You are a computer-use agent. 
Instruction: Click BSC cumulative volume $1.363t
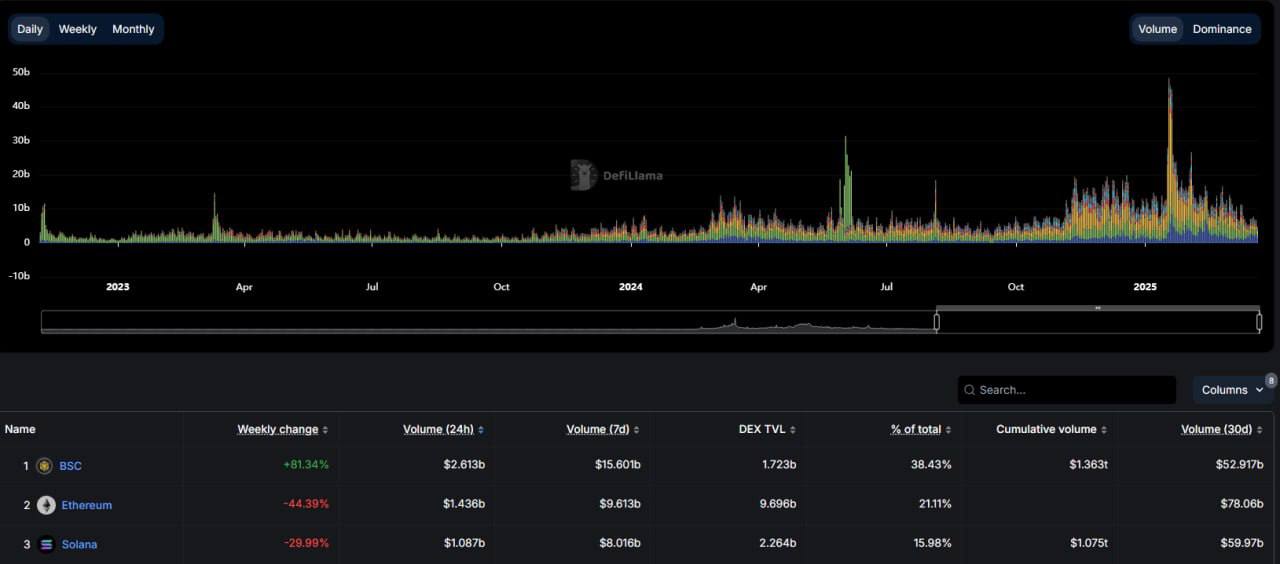click(x=1088, y=465)
